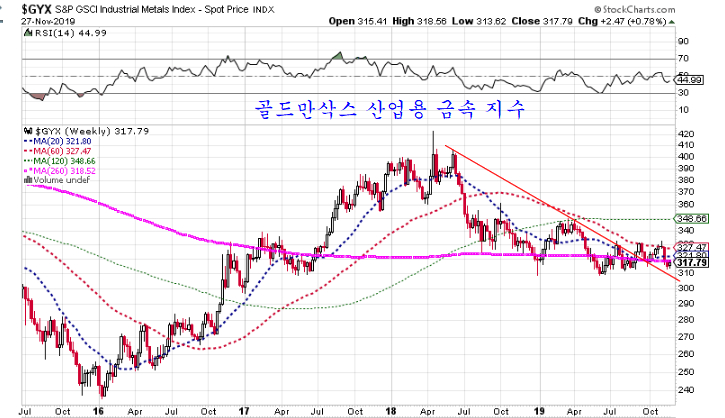The height and width of the screenshot is (418, 725).
Task: Click the Korean blue chart title text
Action: coord(390,110)
